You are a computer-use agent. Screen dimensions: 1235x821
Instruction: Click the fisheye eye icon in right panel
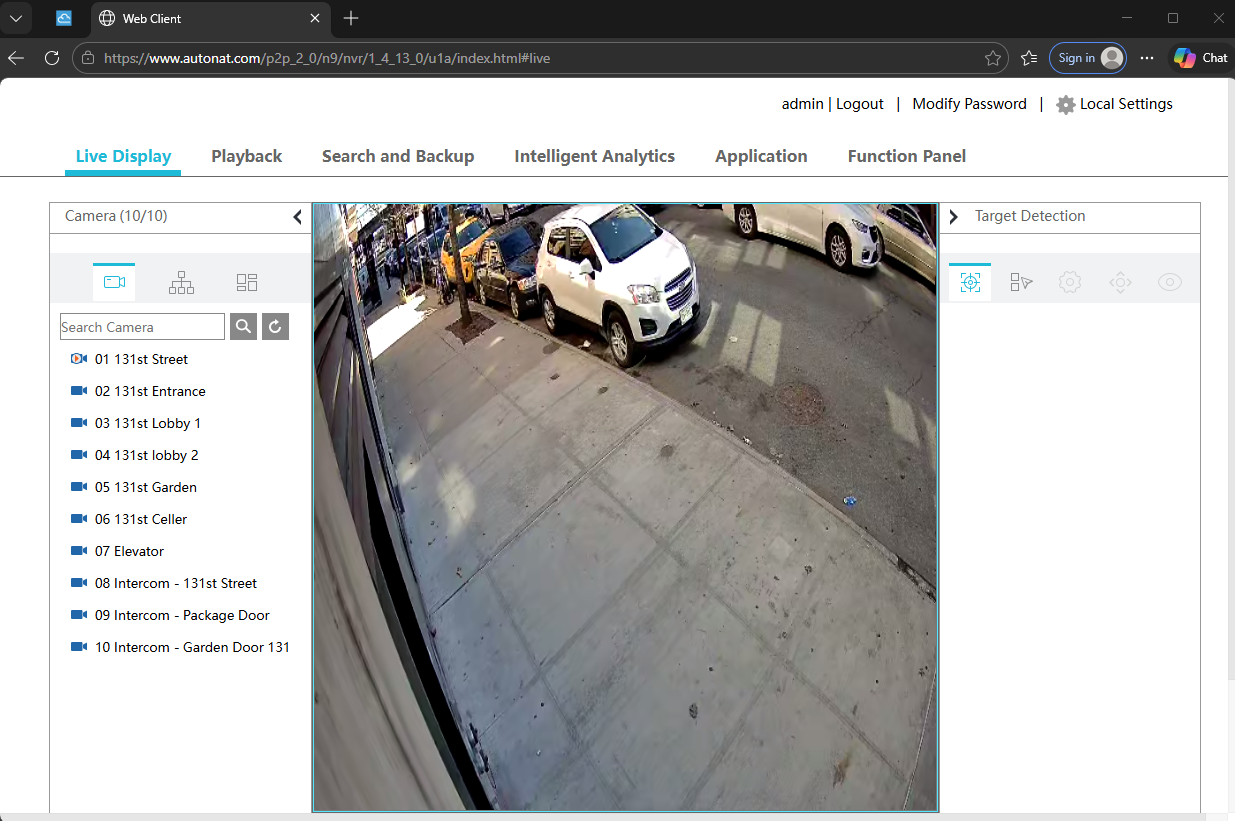[x=1170, y=281]
